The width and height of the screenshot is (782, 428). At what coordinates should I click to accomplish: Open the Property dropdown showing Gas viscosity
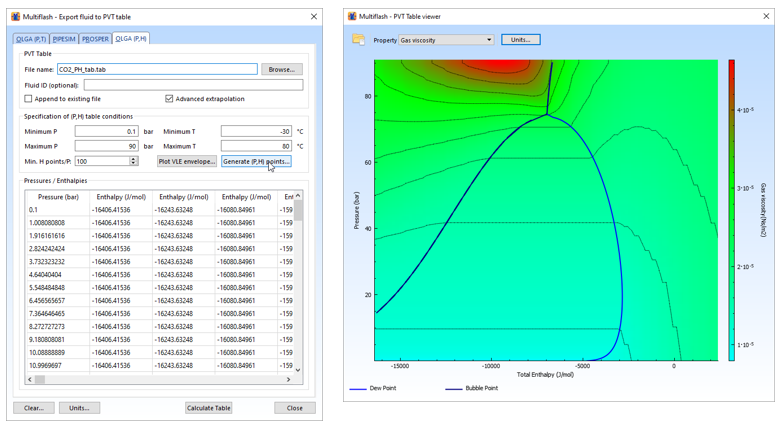point(446,40)
